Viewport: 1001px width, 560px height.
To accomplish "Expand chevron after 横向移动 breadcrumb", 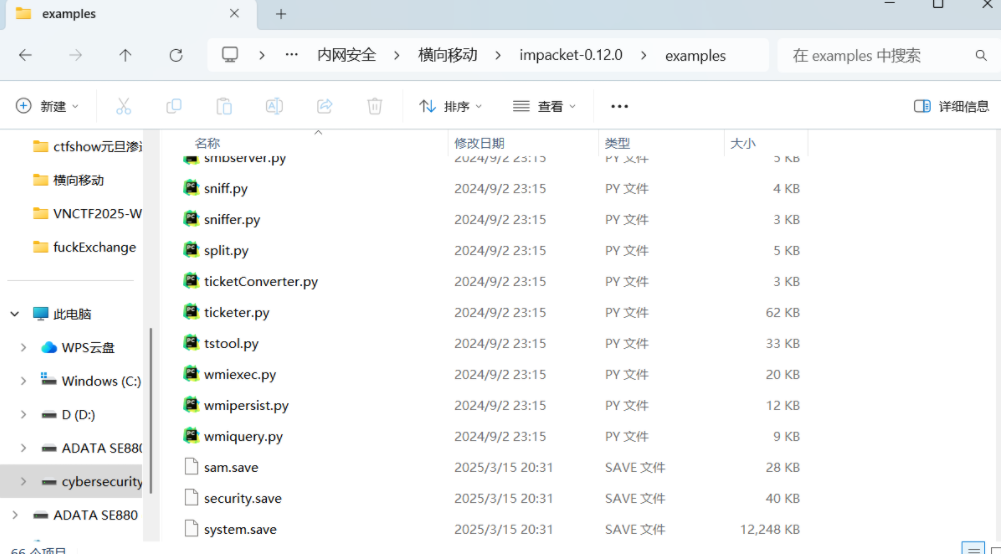I will 498,56.
